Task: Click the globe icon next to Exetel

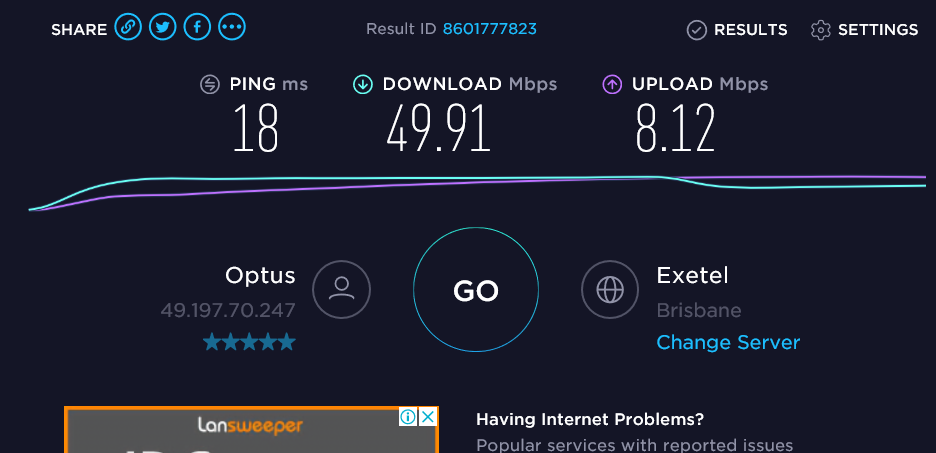Action: (610, 289)
